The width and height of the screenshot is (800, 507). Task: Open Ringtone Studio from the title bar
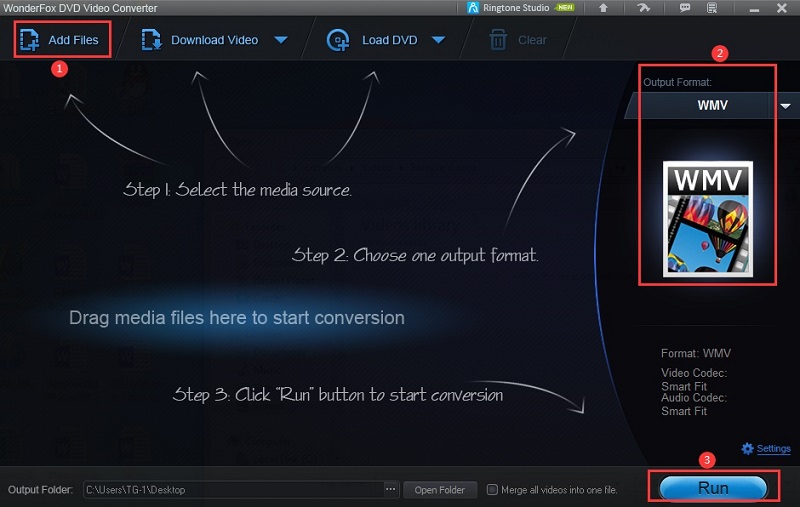[521, 8]
